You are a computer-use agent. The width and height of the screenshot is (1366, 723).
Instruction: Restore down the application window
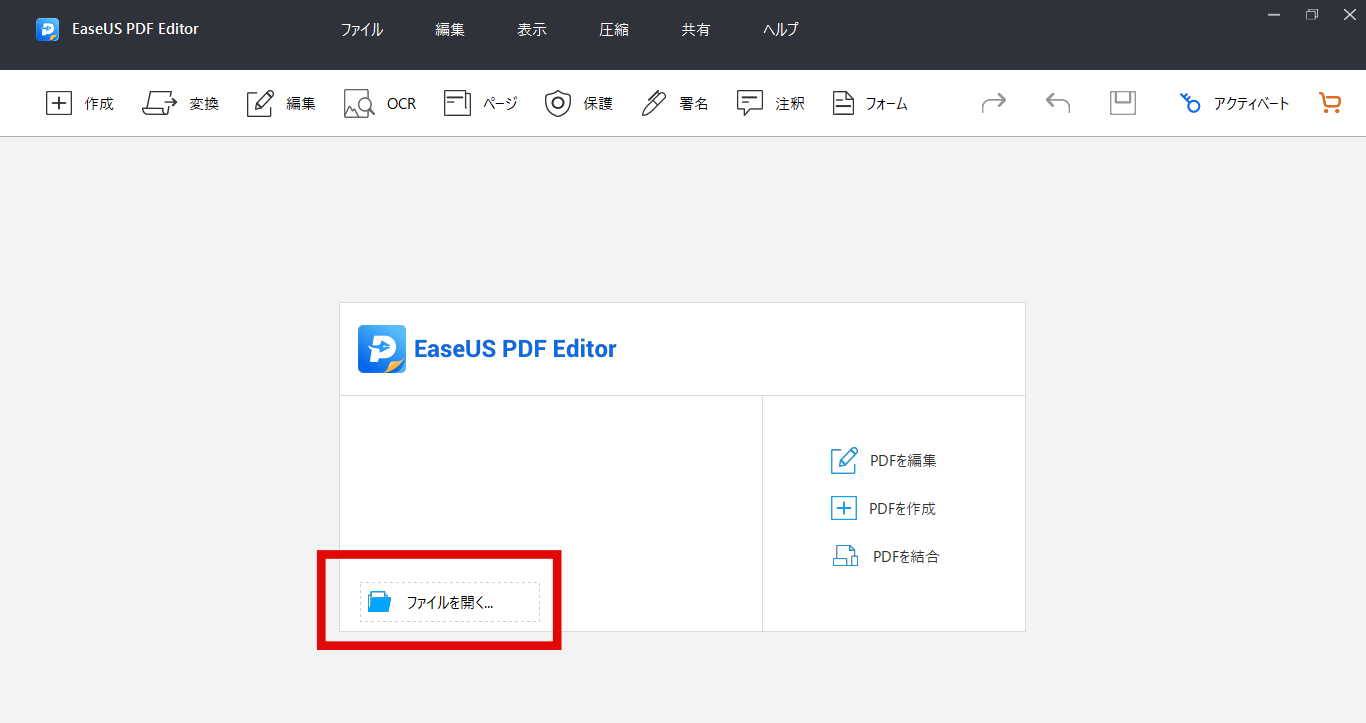[1311, 14]
